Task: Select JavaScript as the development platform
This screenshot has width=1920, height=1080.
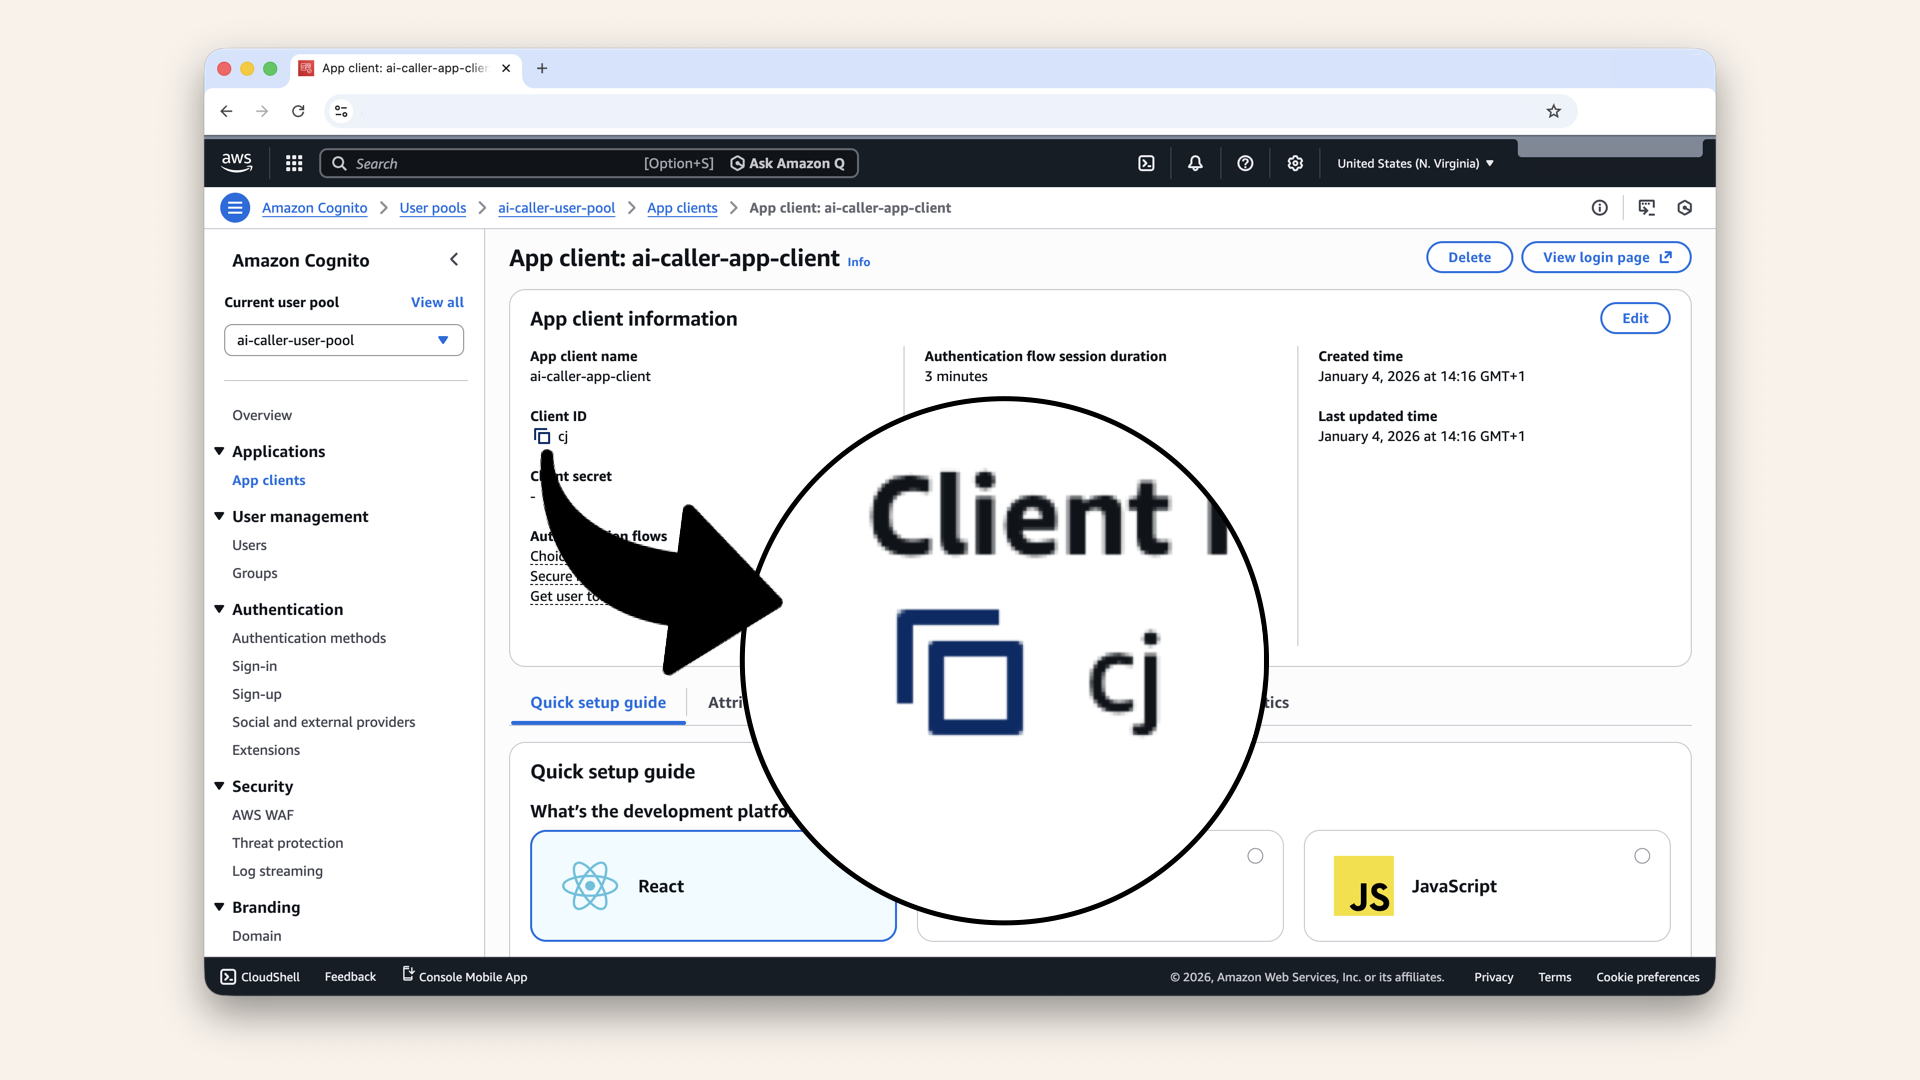Action: click(1486, 886)
